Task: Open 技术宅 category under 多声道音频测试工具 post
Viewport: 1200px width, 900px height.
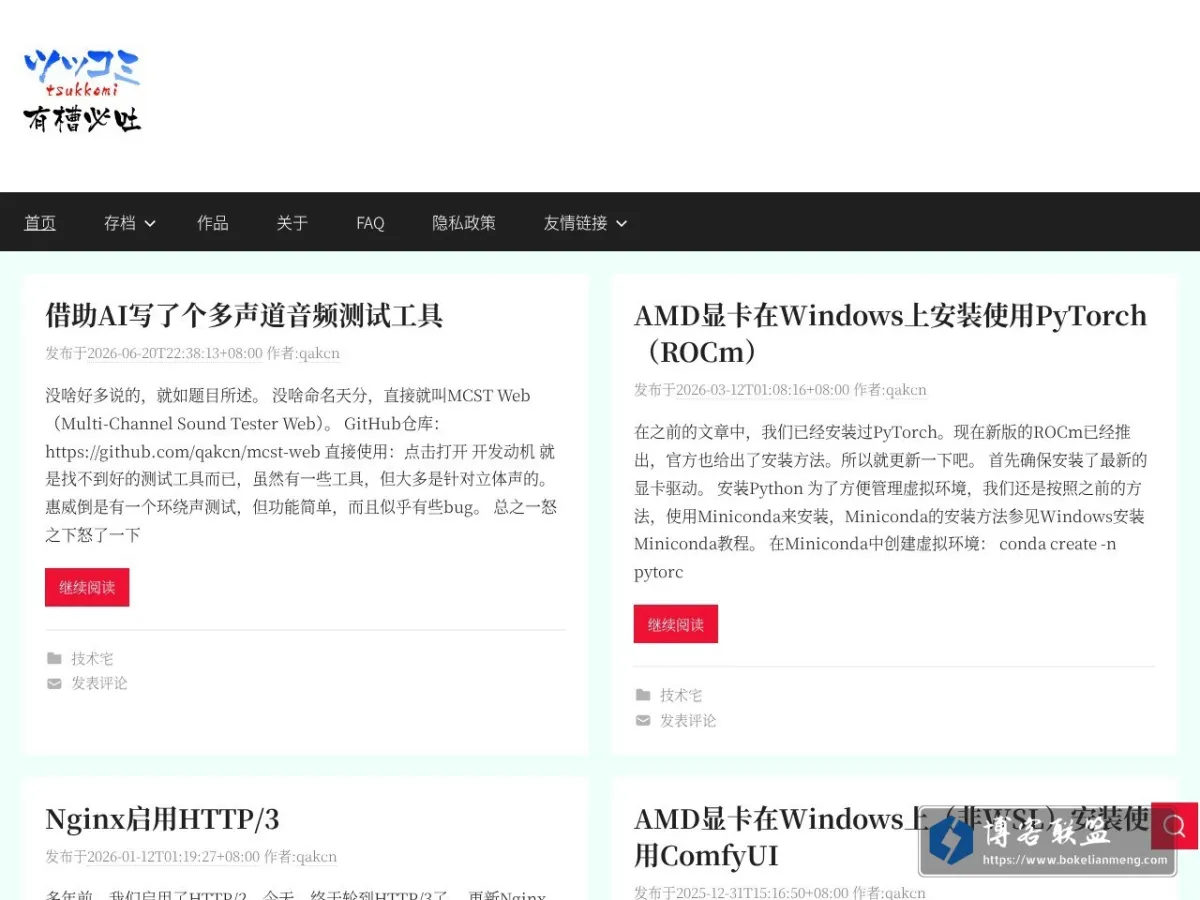Action: click(92, 659)
